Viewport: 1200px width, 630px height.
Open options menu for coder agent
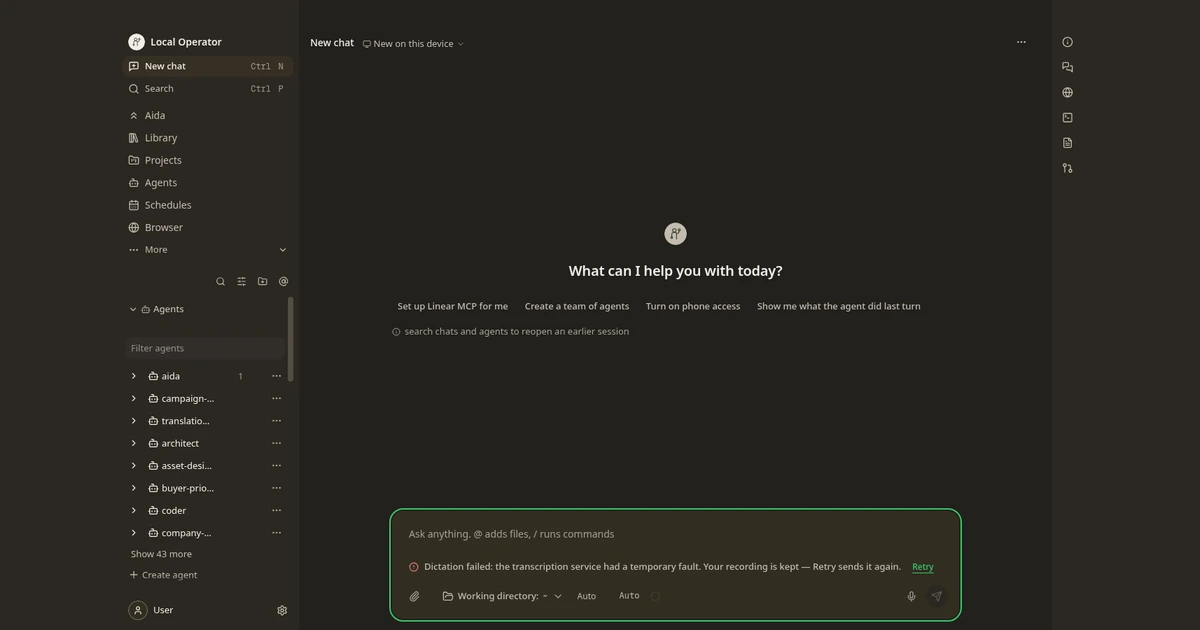277,511
